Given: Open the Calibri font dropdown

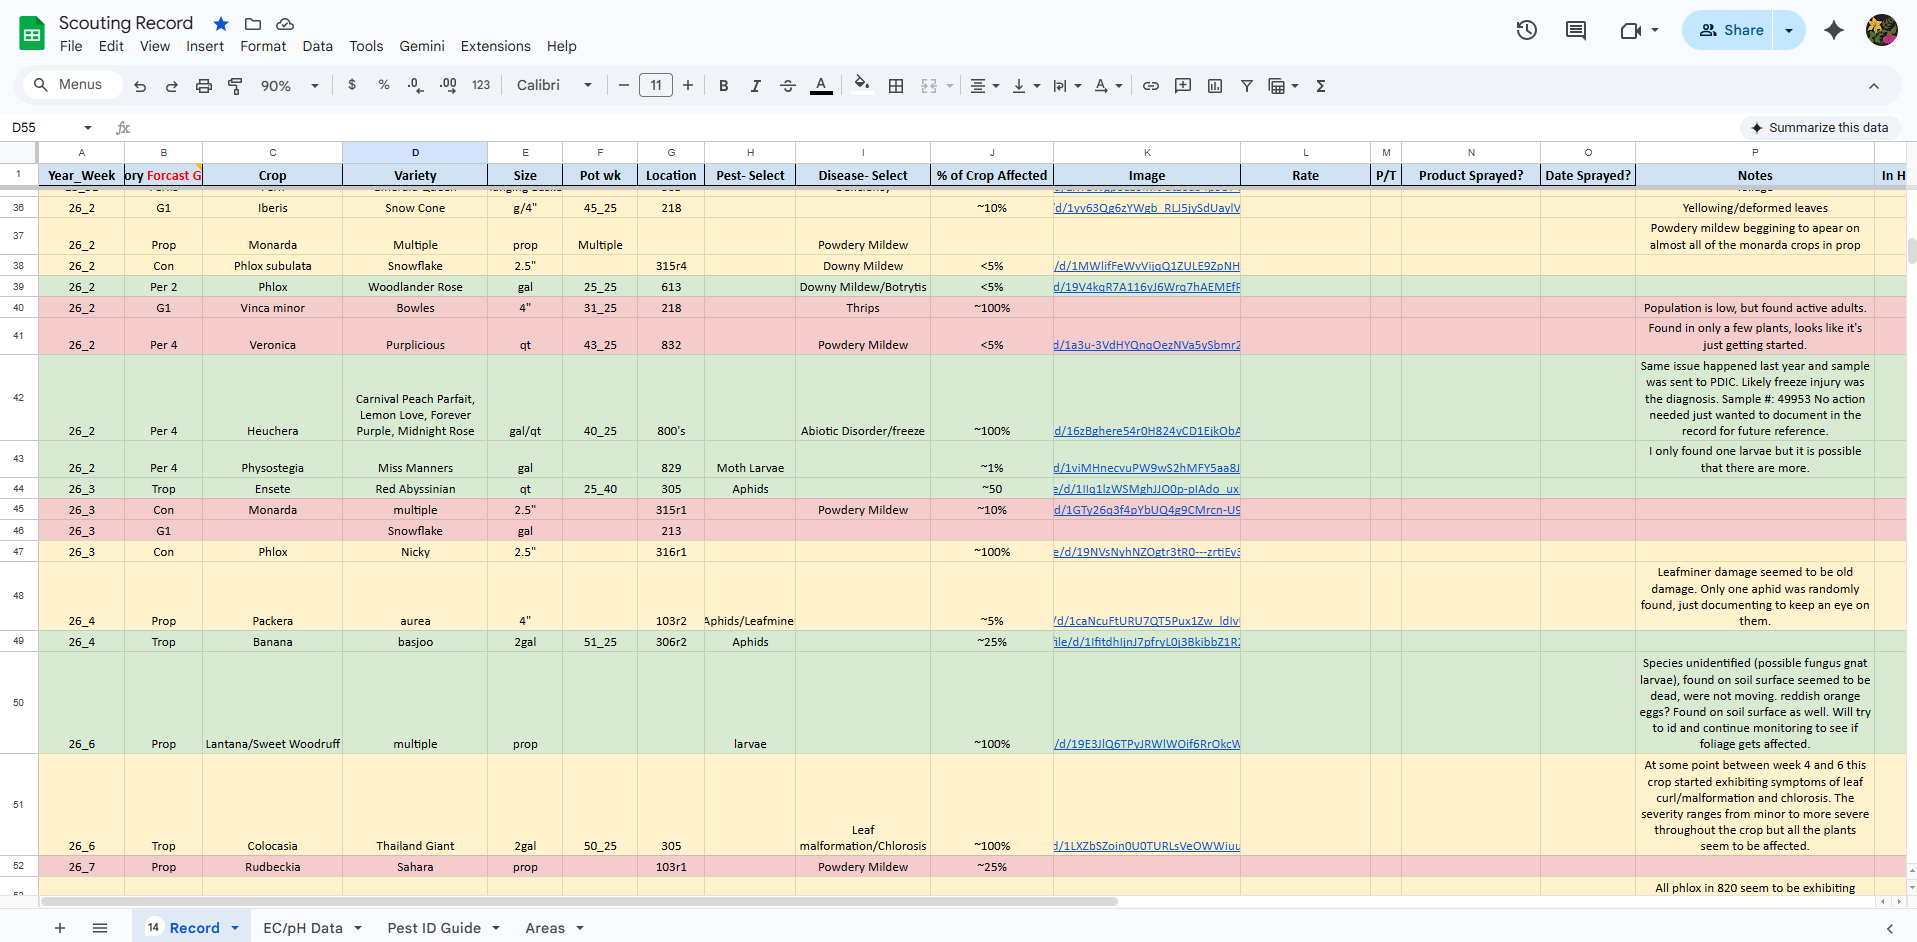Looking at the screenshot, I should 554,86.
